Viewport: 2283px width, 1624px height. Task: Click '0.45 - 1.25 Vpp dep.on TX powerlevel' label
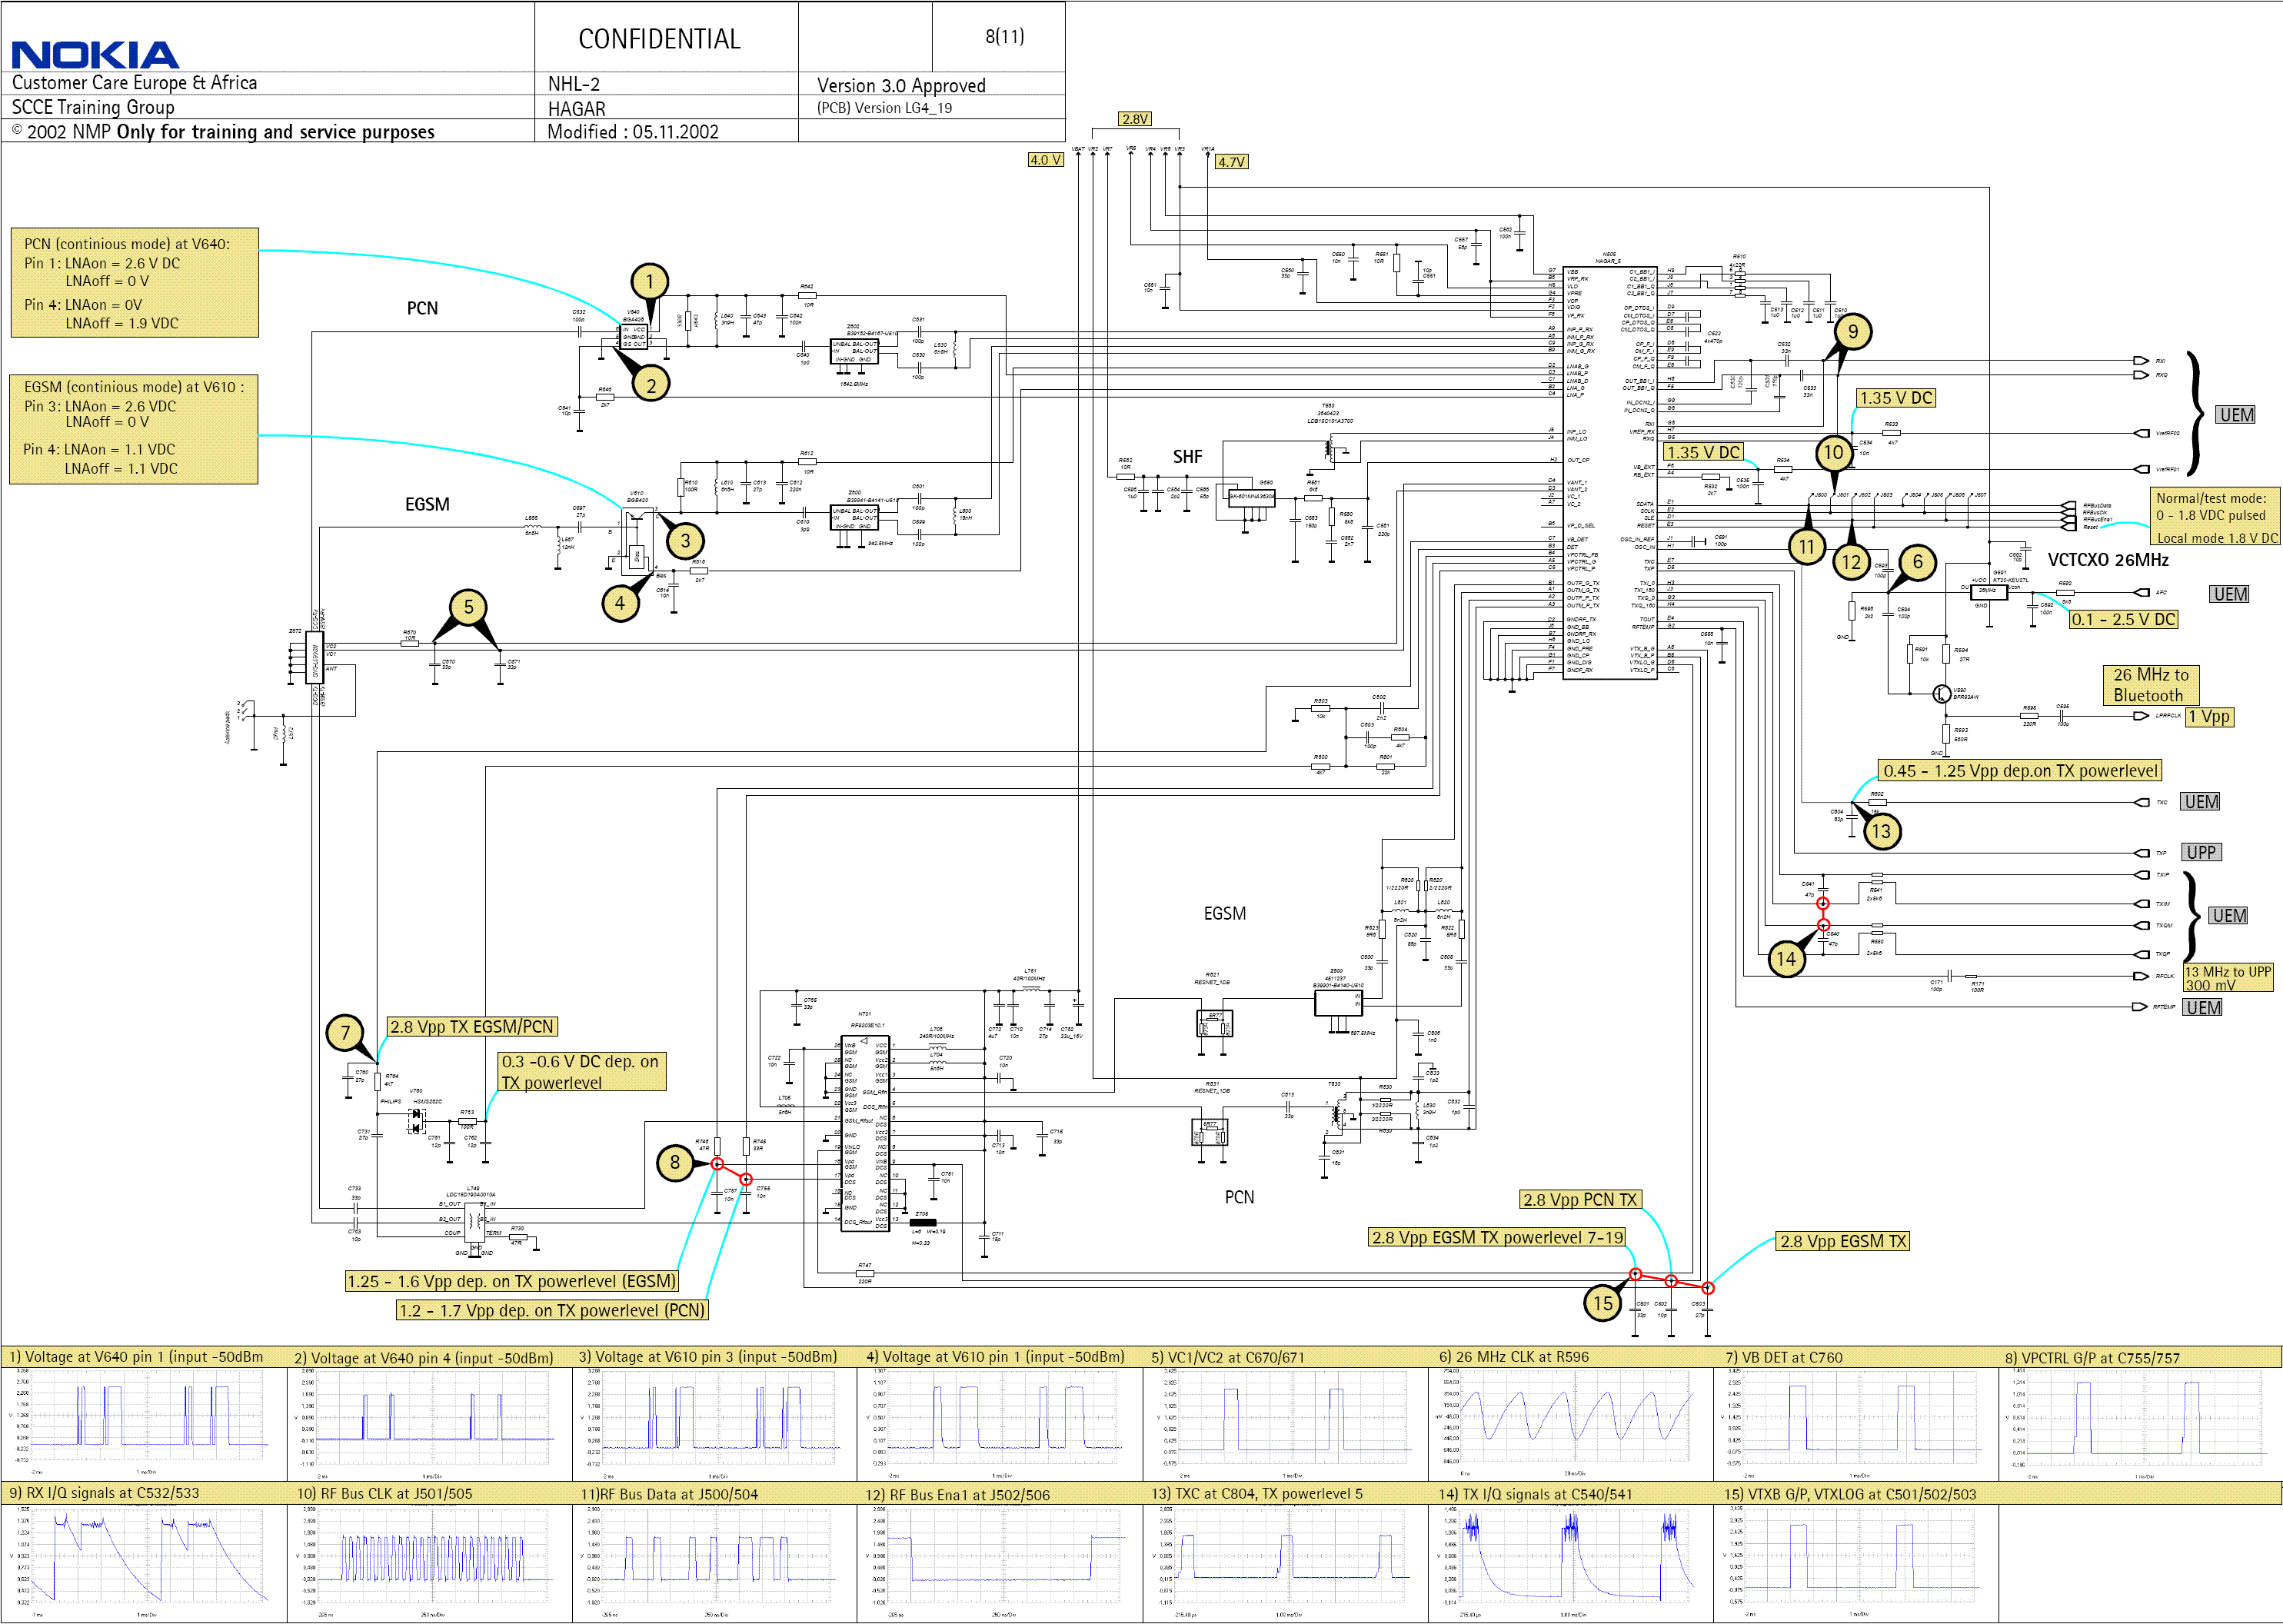[x=2020, y=771]
